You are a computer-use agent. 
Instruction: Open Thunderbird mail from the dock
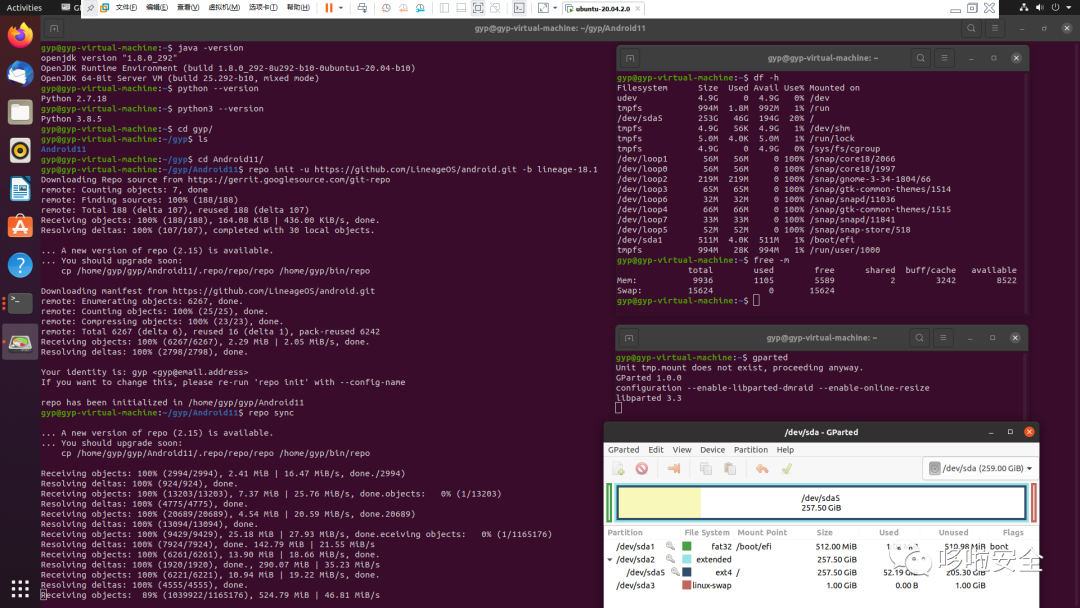(20, 73)
